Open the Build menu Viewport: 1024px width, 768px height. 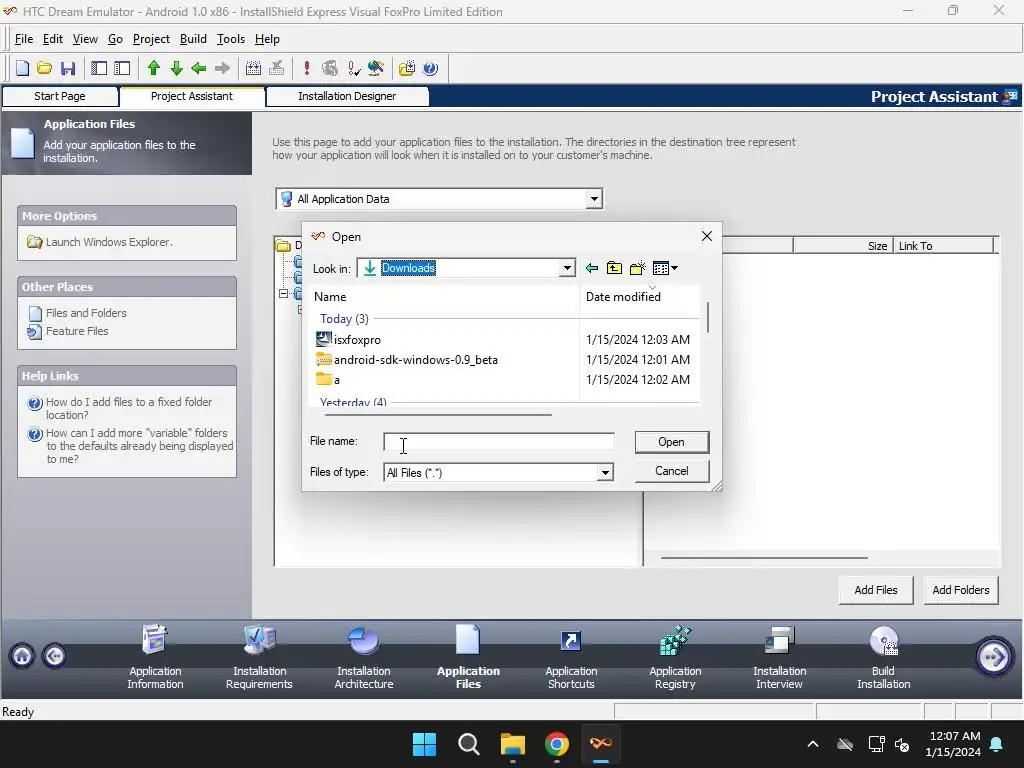tap(193, 39)
